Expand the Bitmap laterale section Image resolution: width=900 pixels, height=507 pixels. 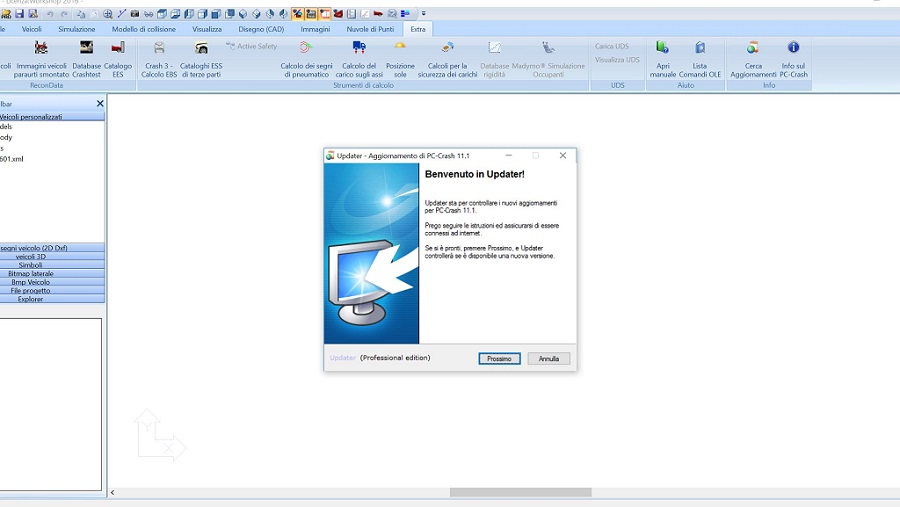[52, 274]
